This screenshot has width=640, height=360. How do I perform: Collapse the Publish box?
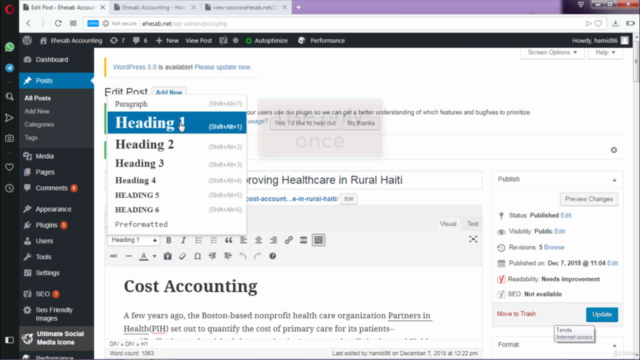point(614,180)
